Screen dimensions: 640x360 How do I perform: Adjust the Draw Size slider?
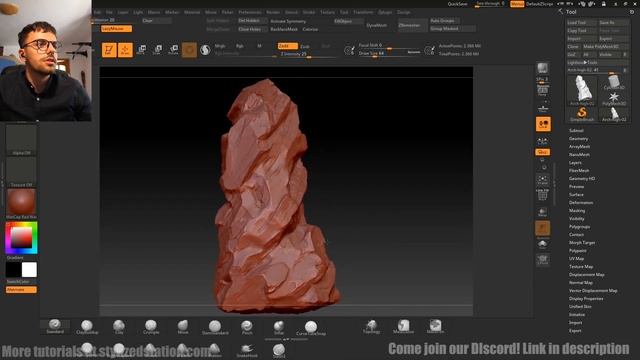tap(389, 53)
